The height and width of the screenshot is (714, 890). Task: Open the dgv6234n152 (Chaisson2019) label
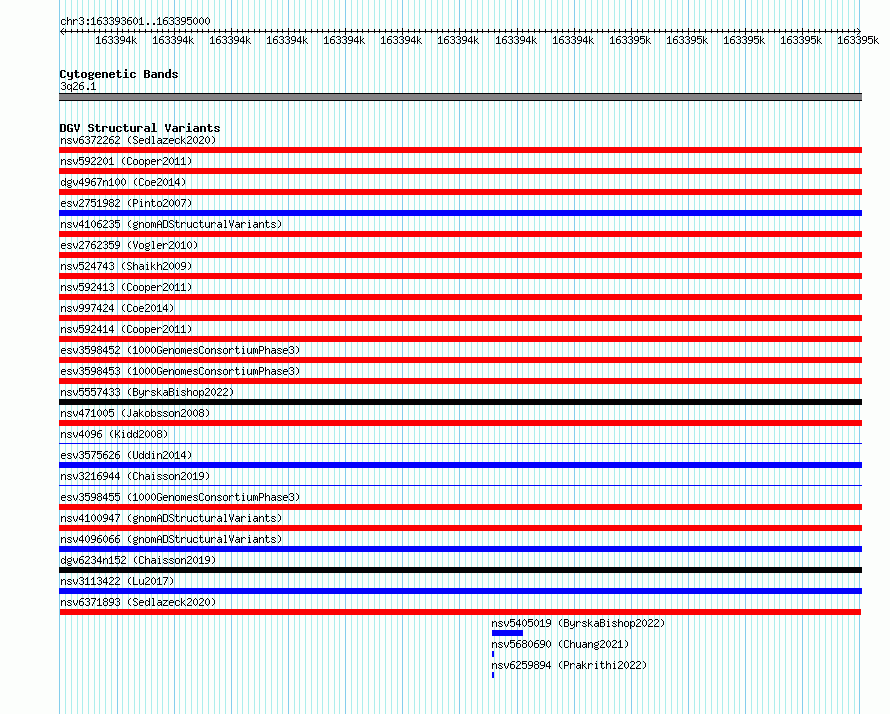[138, 560]
